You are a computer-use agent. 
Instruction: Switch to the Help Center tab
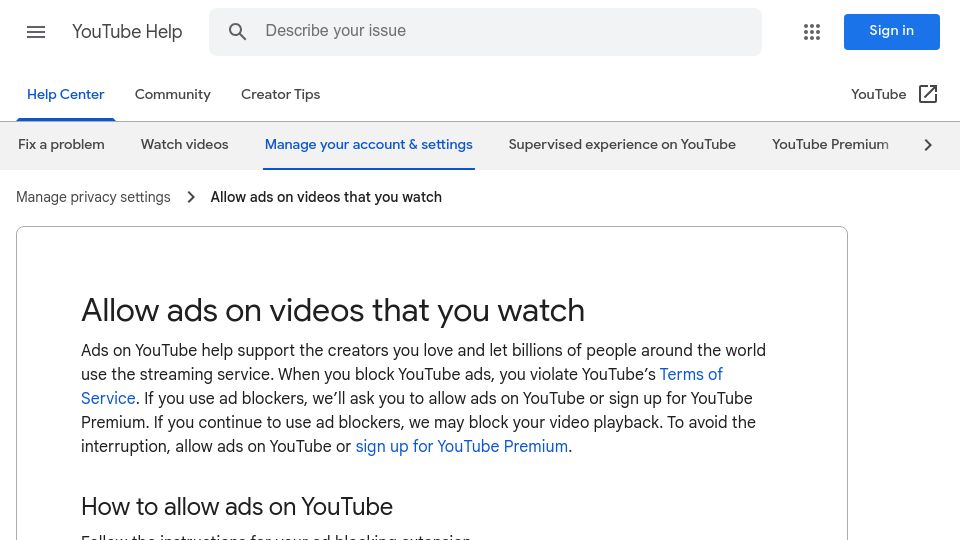coord(66,94)
